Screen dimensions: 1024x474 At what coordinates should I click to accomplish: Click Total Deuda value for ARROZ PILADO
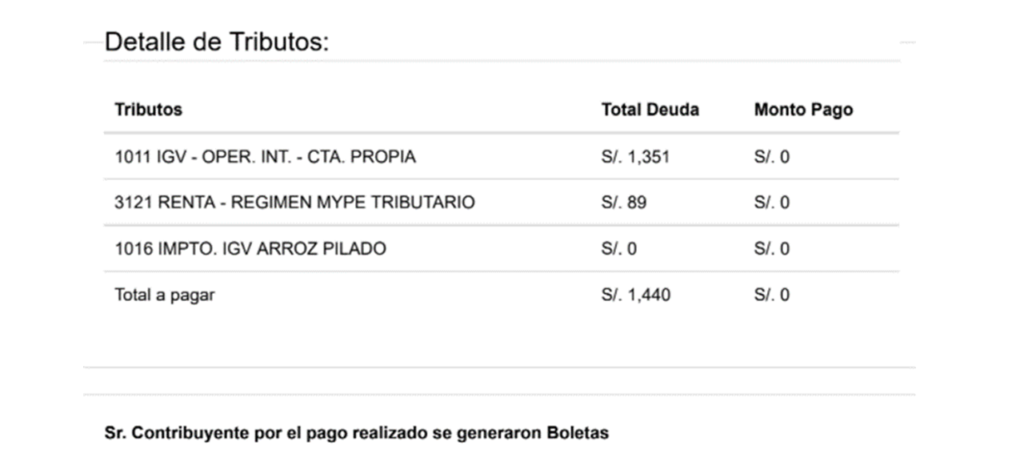coord(618,249)
